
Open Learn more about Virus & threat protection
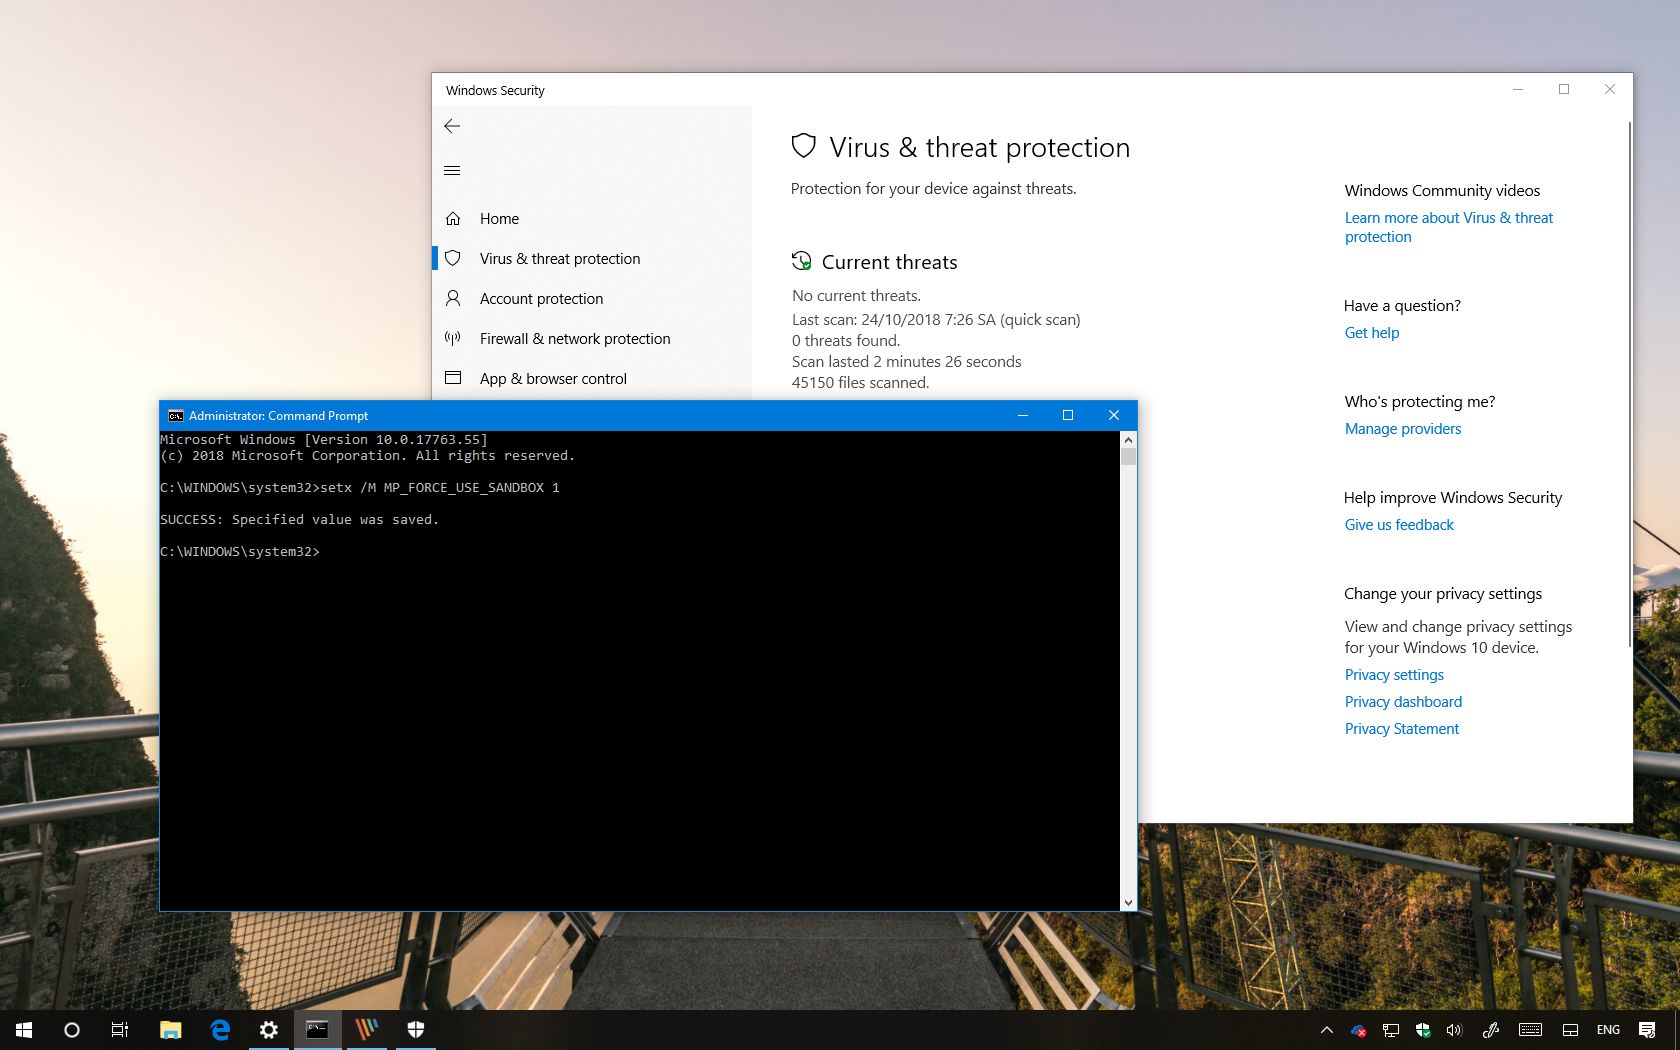tap(1448, 227)
